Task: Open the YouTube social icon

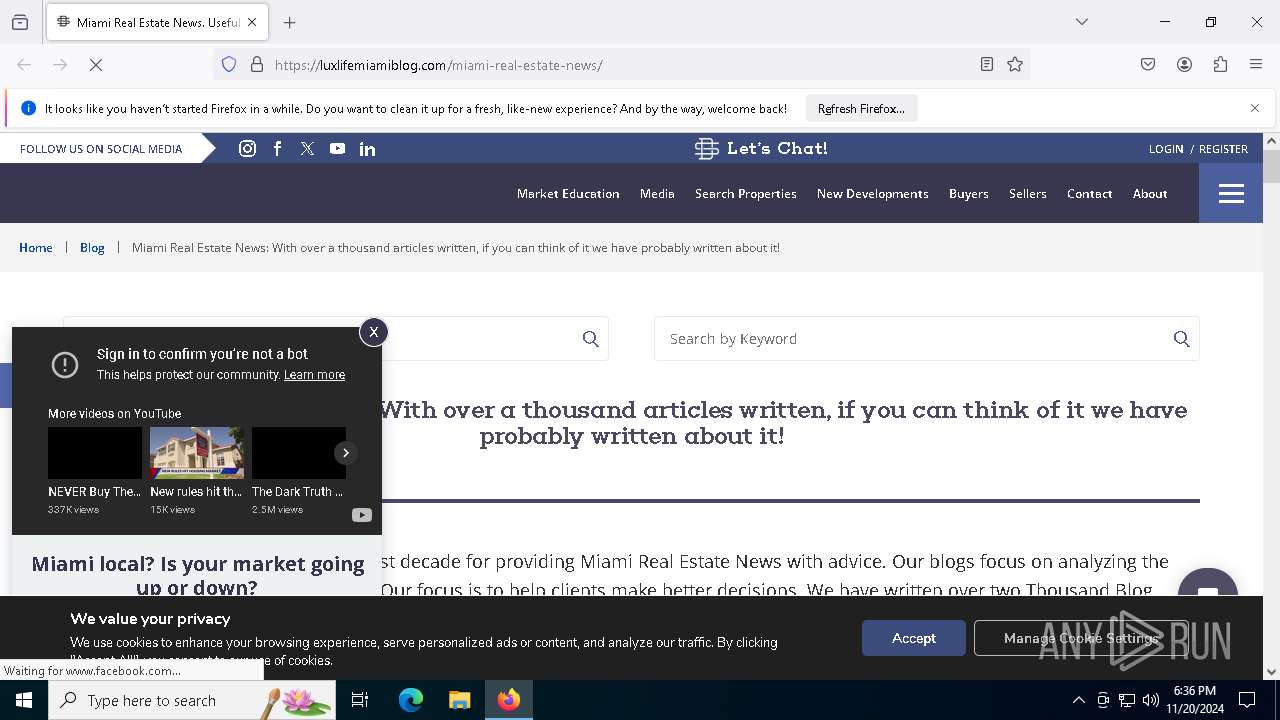Action: 337,148
